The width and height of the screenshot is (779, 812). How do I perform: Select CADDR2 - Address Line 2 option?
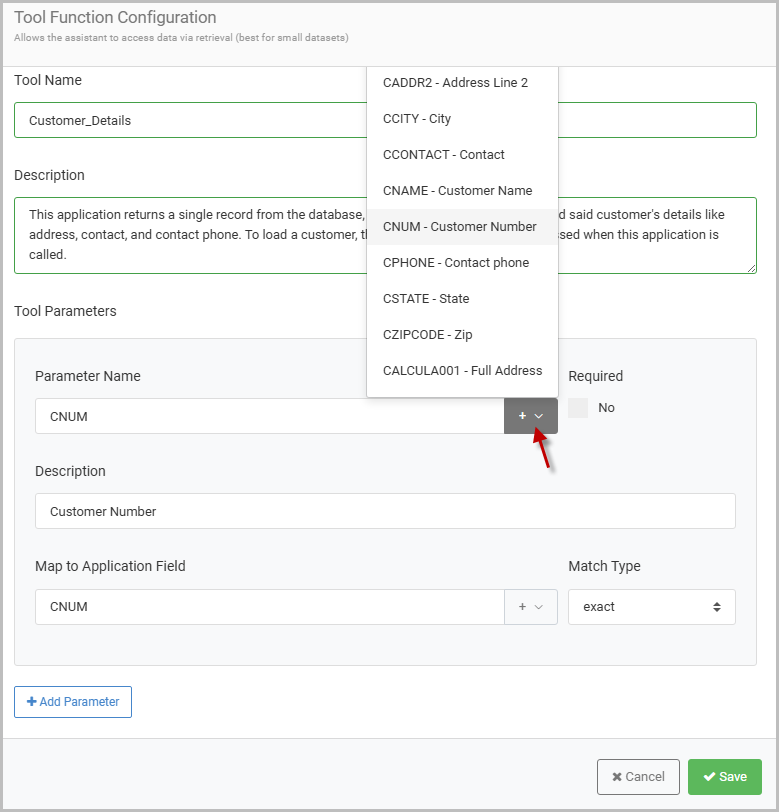point(455,83)
